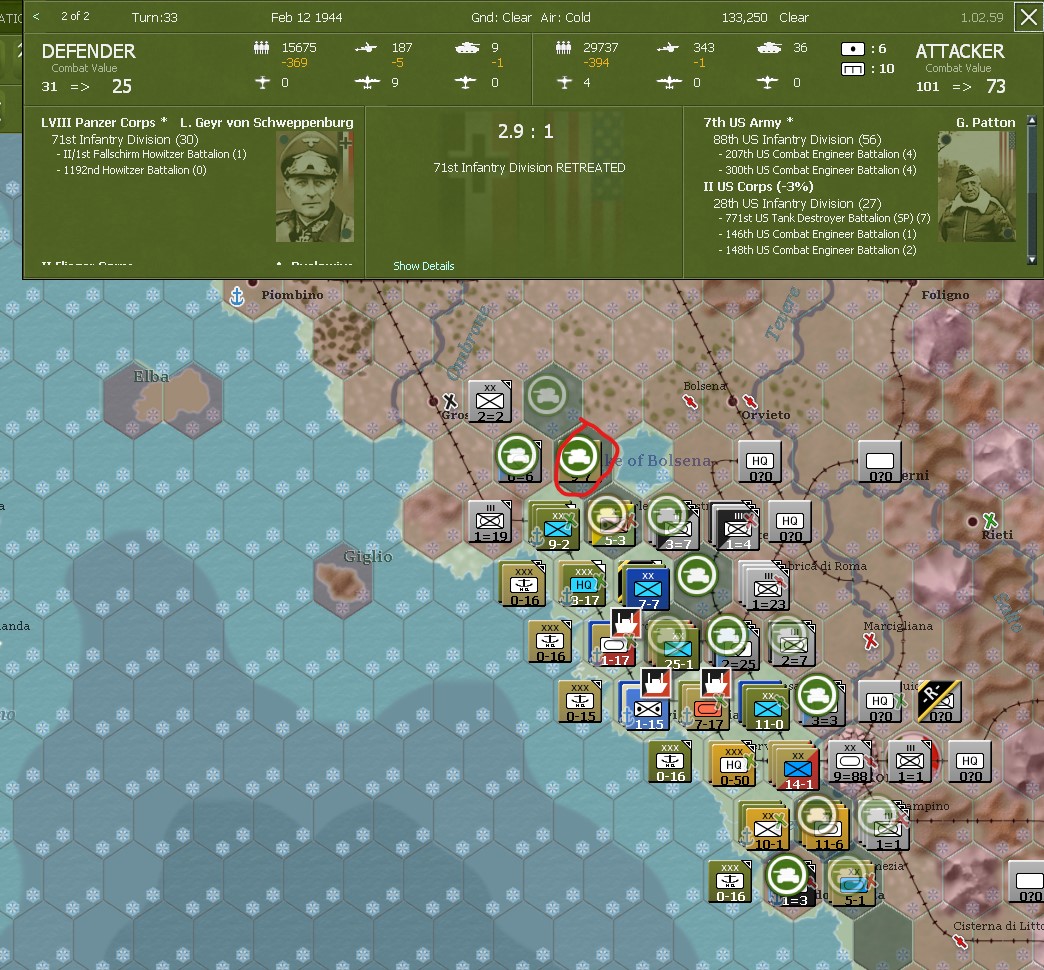Click 7th US Army header
Image resolution: width=1044 pixels, height=970 pixels.
pos(748,122)
